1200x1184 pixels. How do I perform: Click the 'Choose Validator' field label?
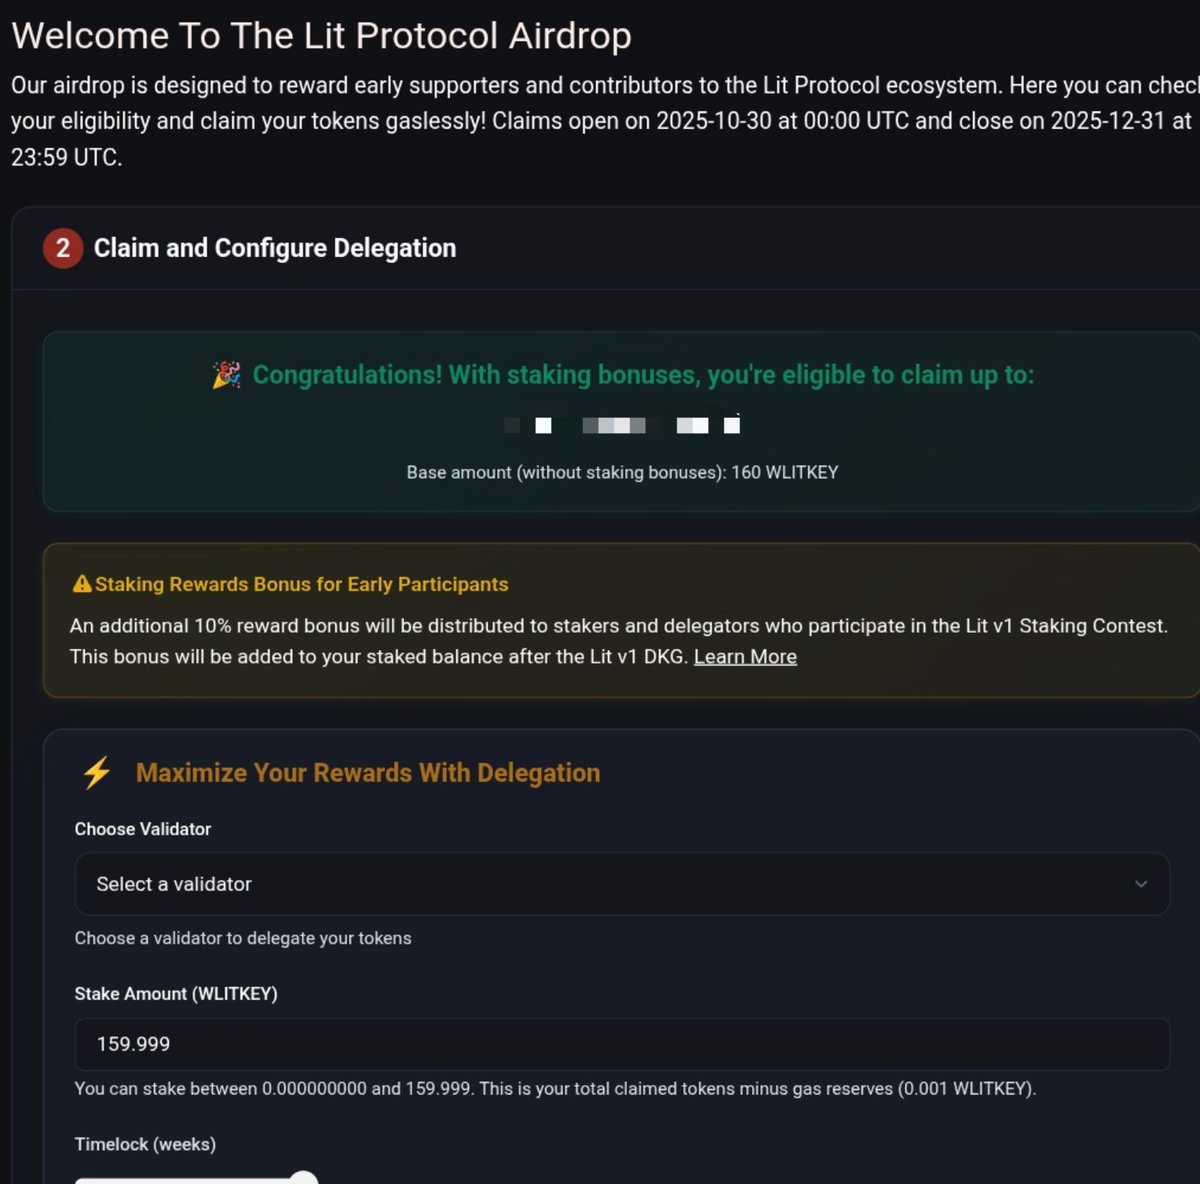(x=143, y=829)
